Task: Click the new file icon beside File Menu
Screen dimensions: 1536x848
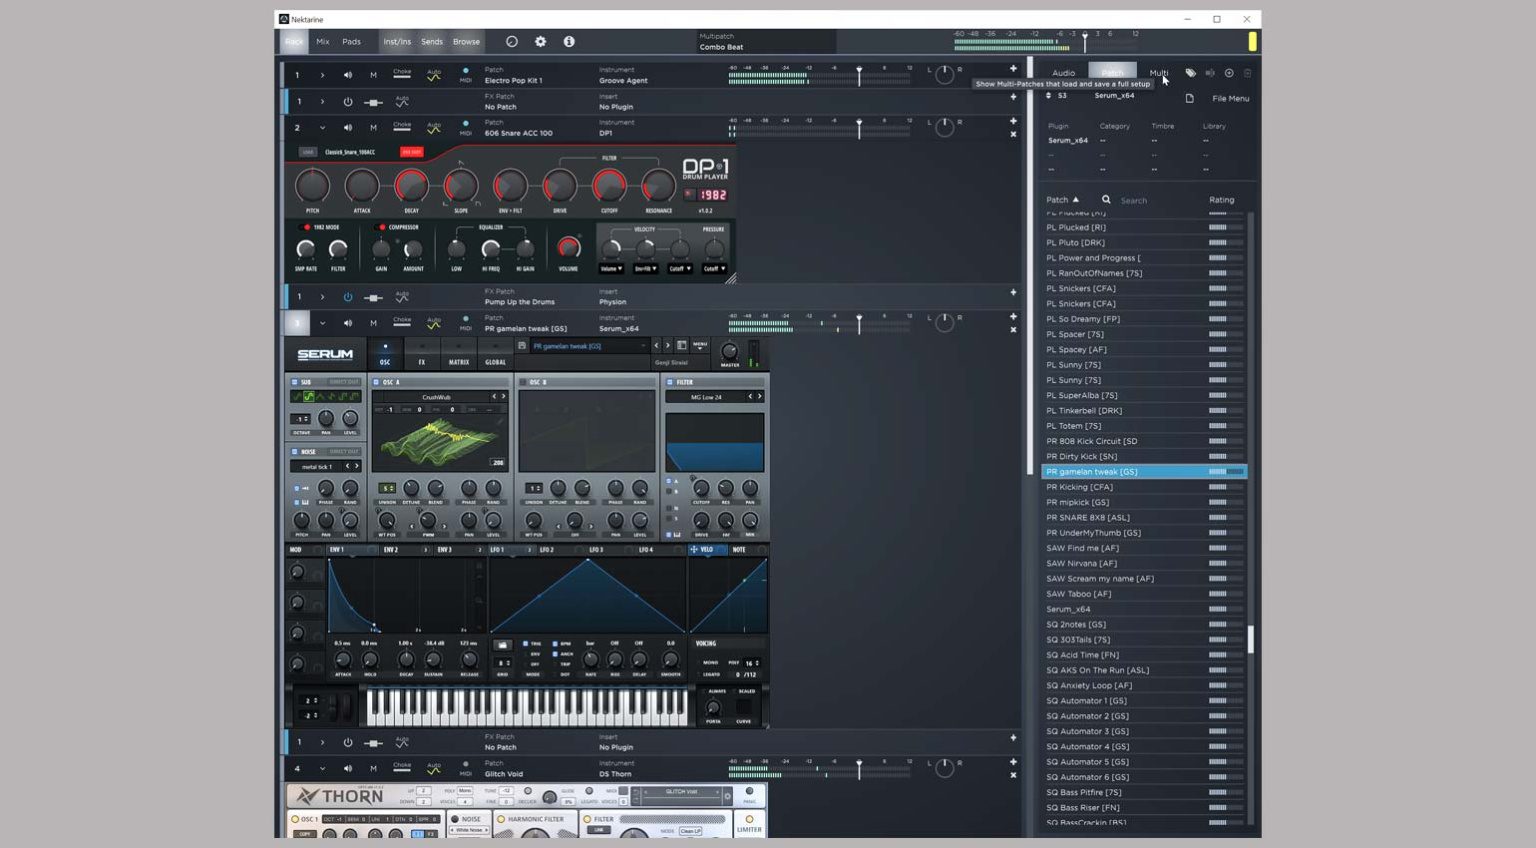Action: tap(1188, 98)
